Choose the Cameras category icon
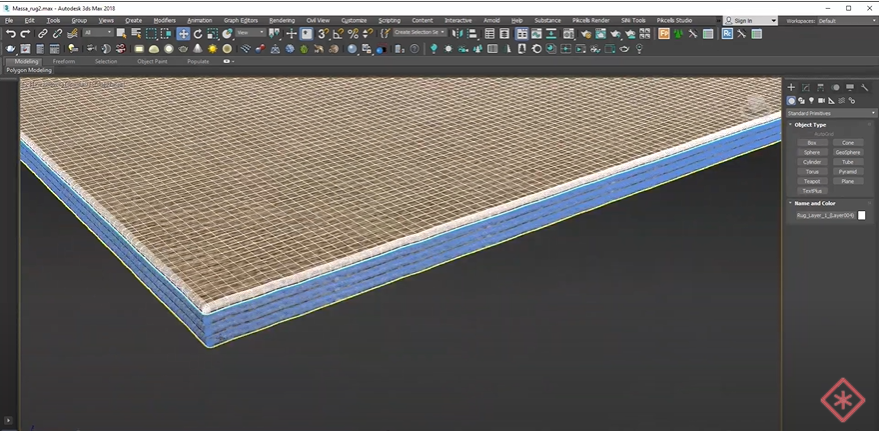 (822, 100)
